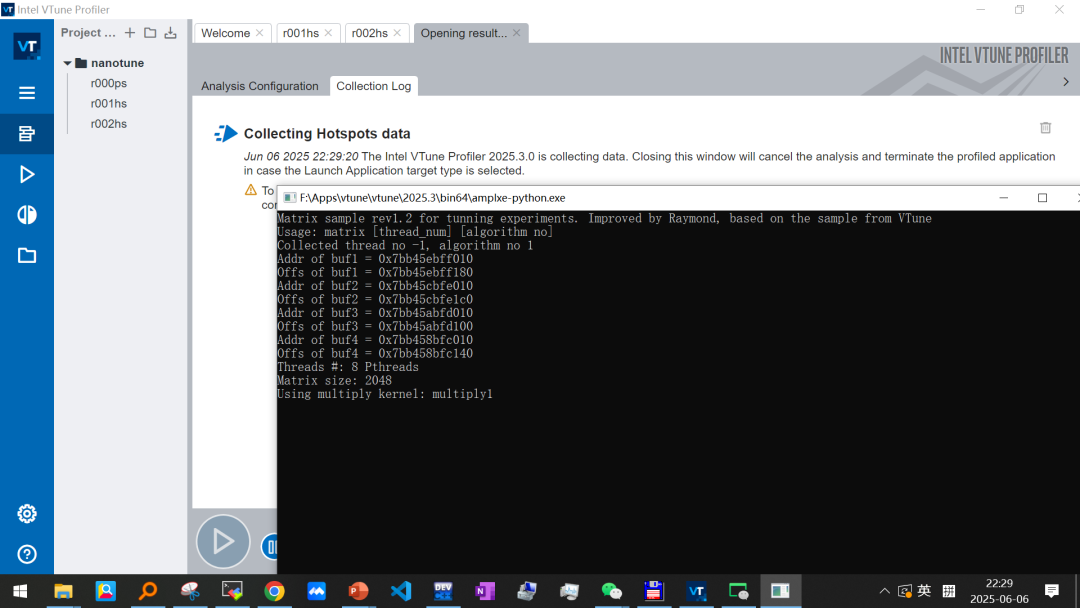1080x608 pixels.
Task: Select result r000ps in project tree
Action: [109, 83]
